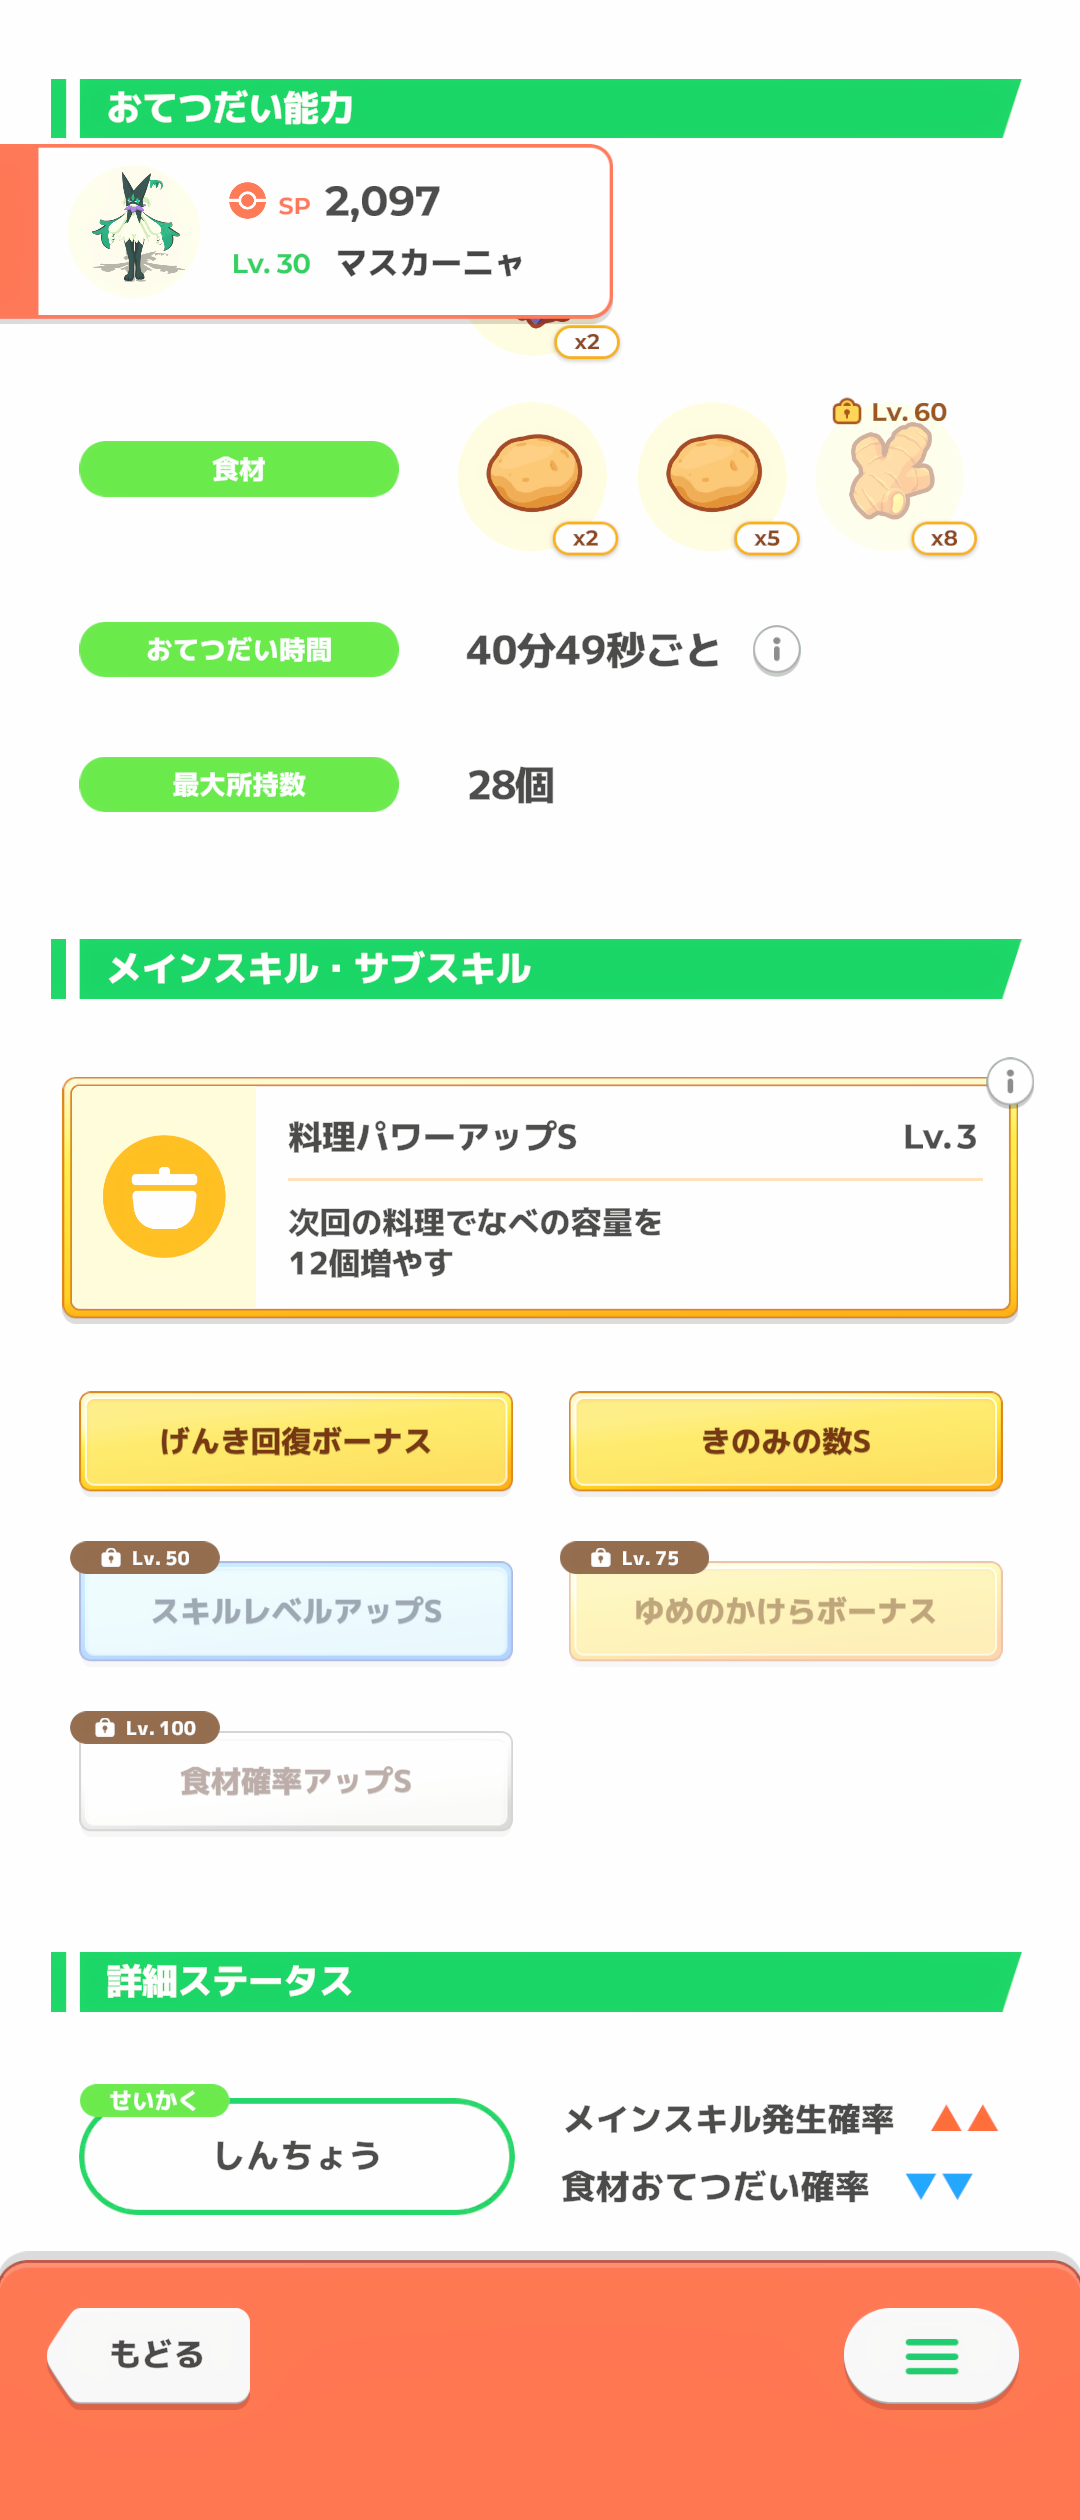Tap locked ゆめのかけらボーナス sub skill
The image size is (1080, 2520).
pyautogui.click(x=786, y=1611)
